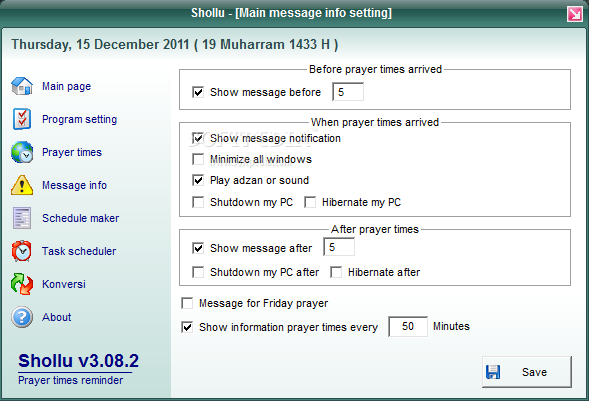Check Hibernate after option
Viewport: 589px width, 401px height.
(x=336, y=272)
